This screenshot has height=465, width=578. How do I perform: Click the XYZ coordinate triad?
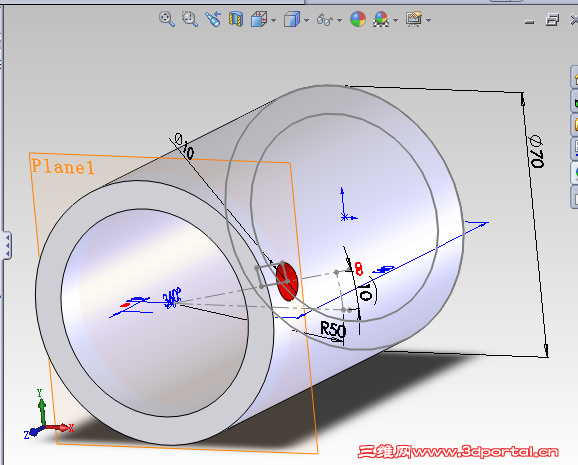point(48,414)
